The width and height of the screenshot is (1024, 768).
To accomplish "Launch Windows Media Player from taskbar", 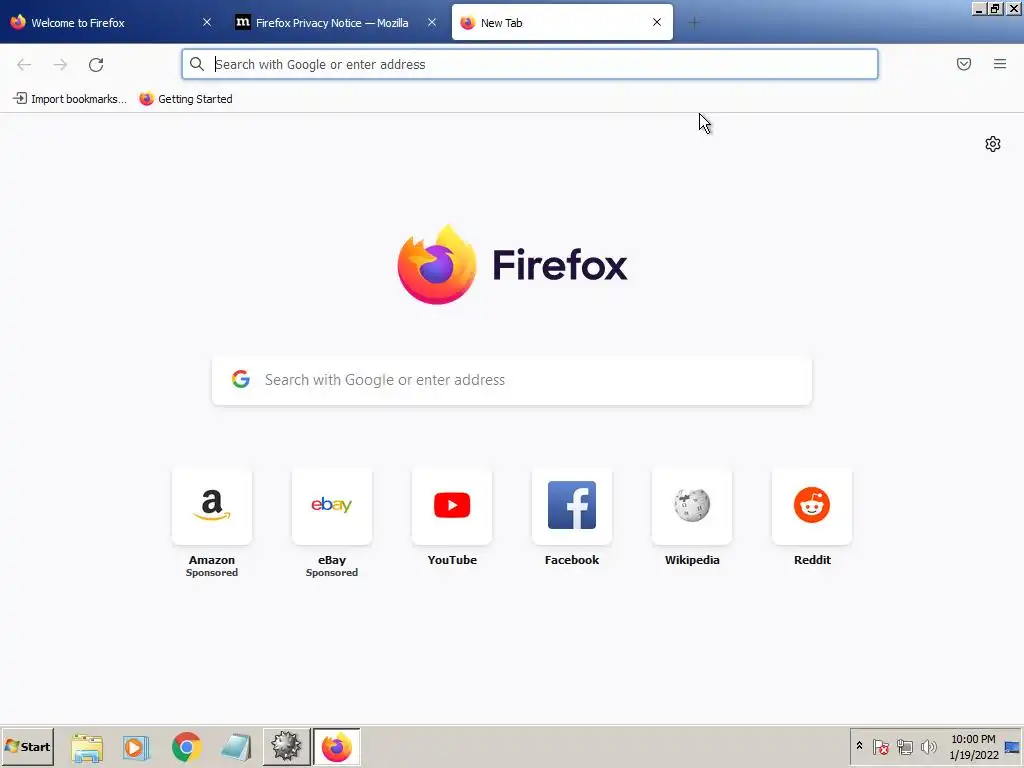I will click(136, 747).
